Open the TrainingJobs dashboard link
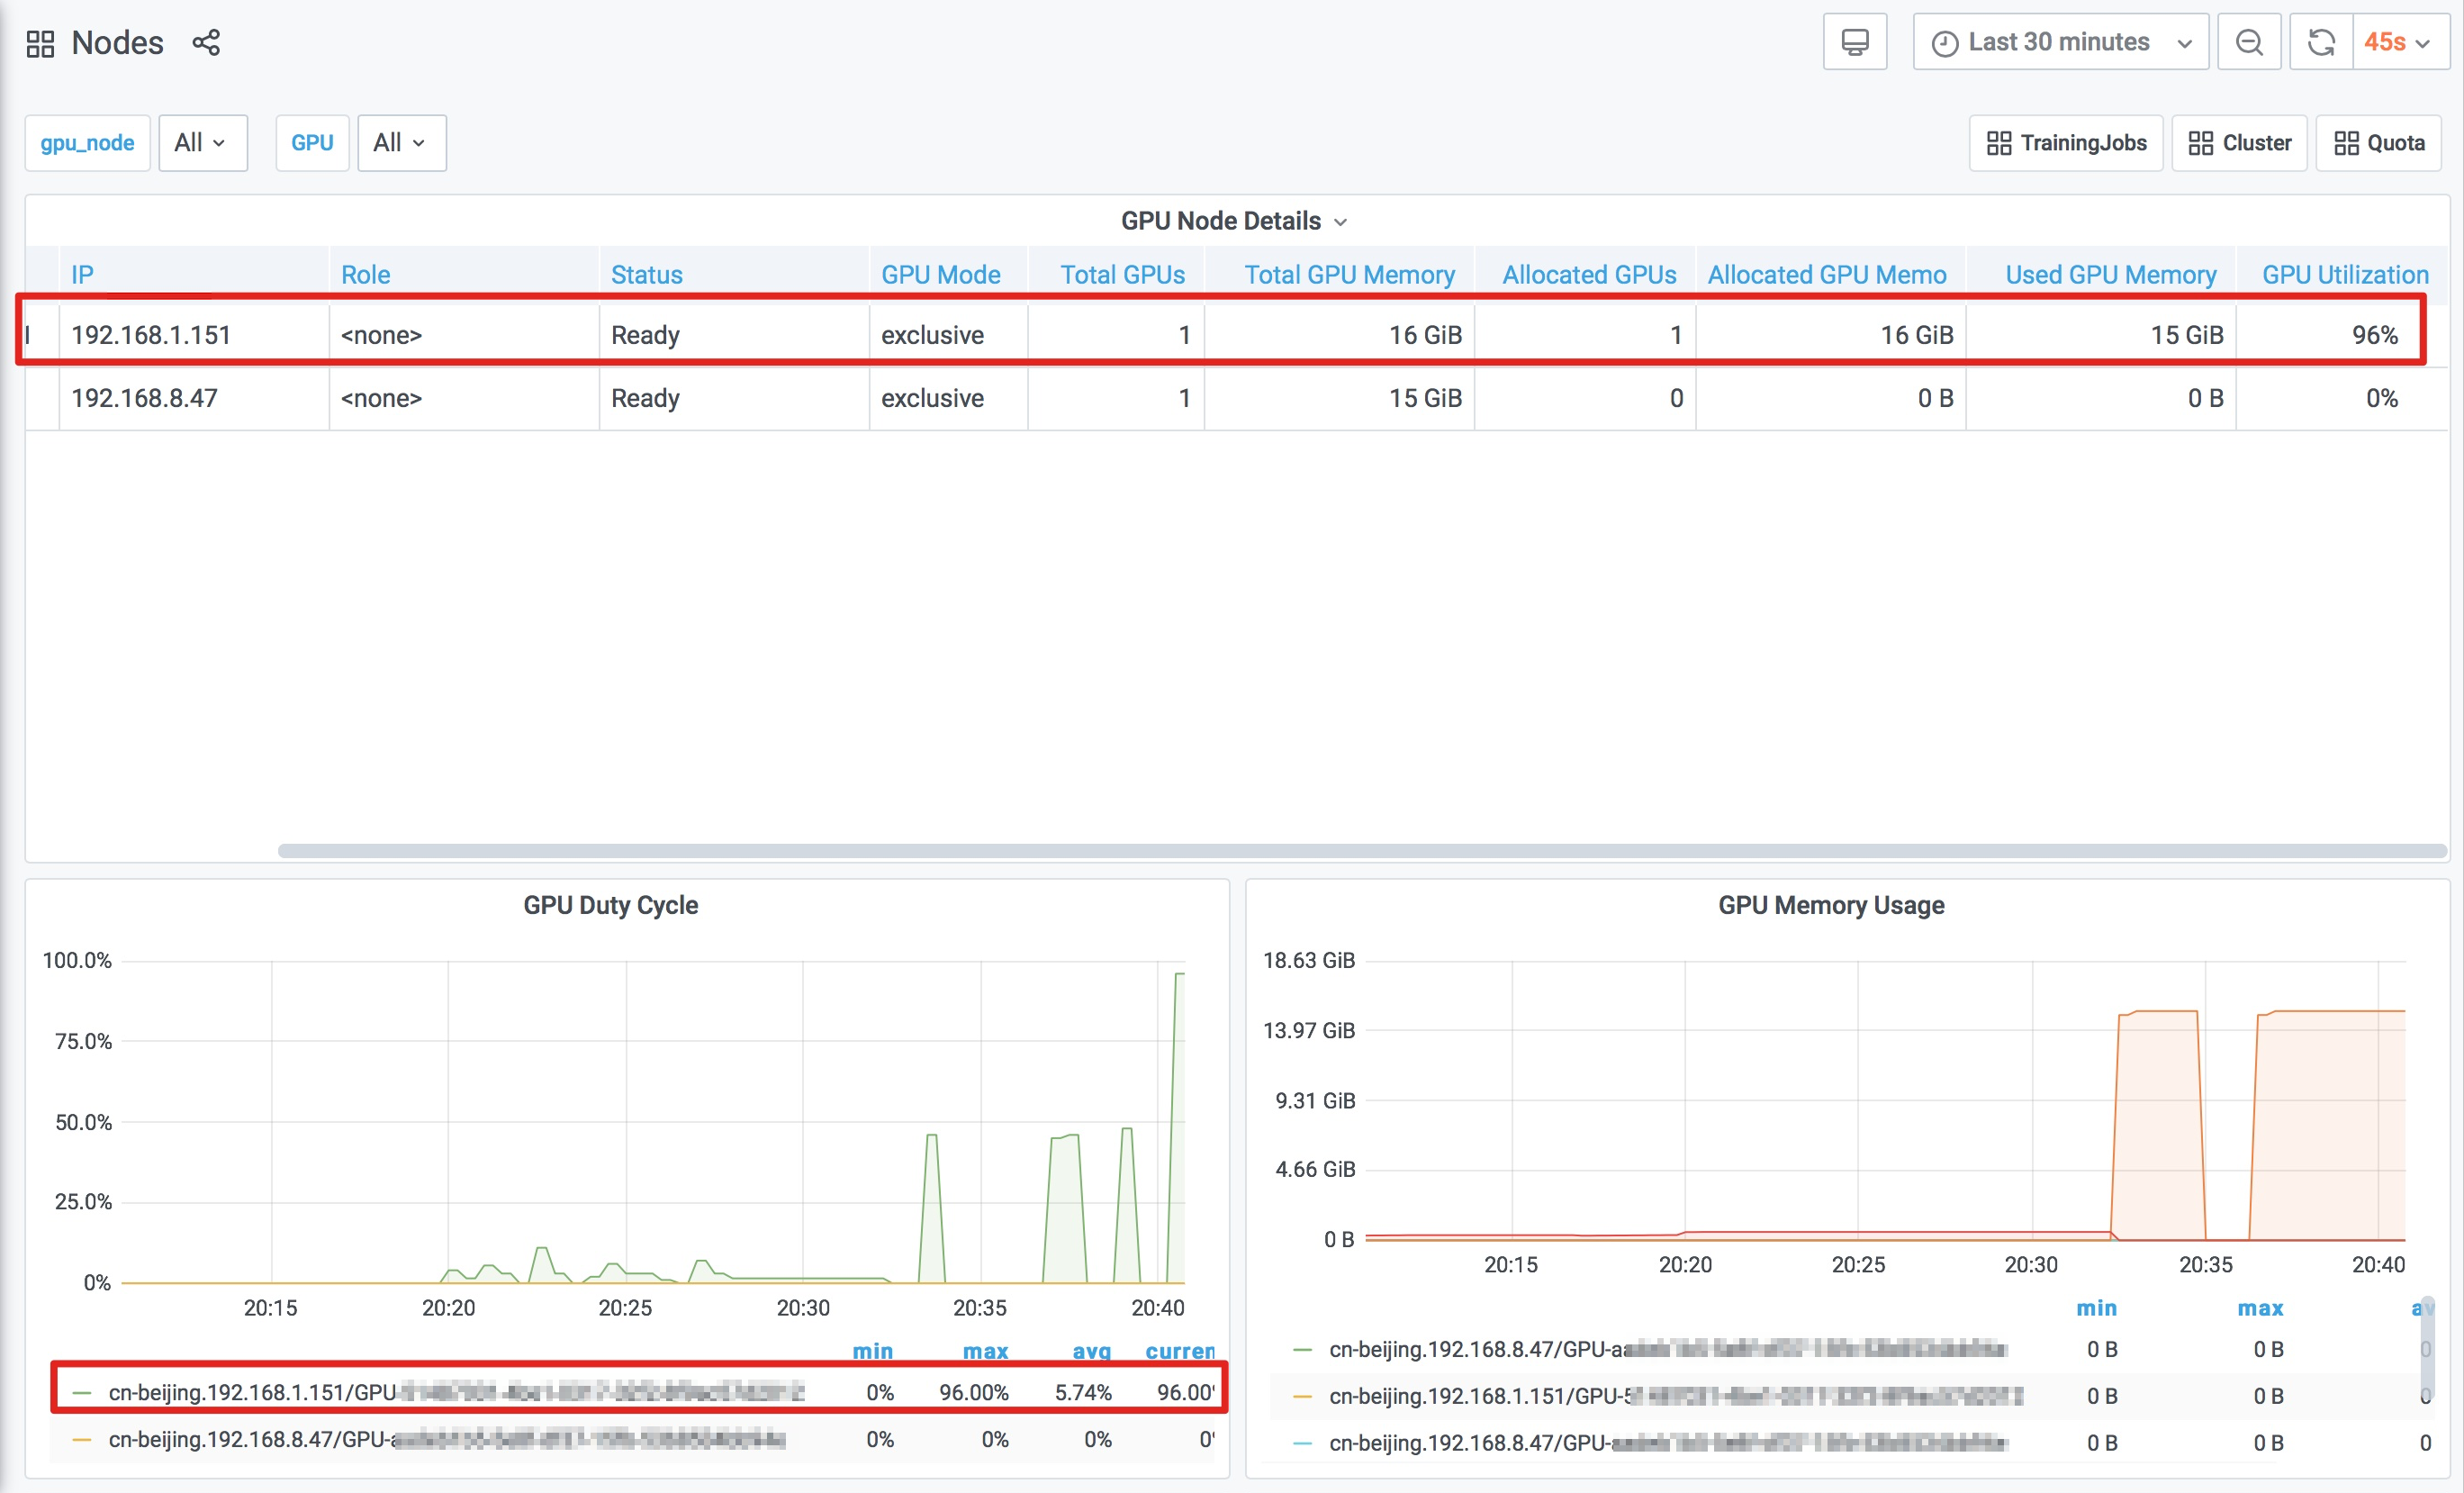 click(2066, 143)
